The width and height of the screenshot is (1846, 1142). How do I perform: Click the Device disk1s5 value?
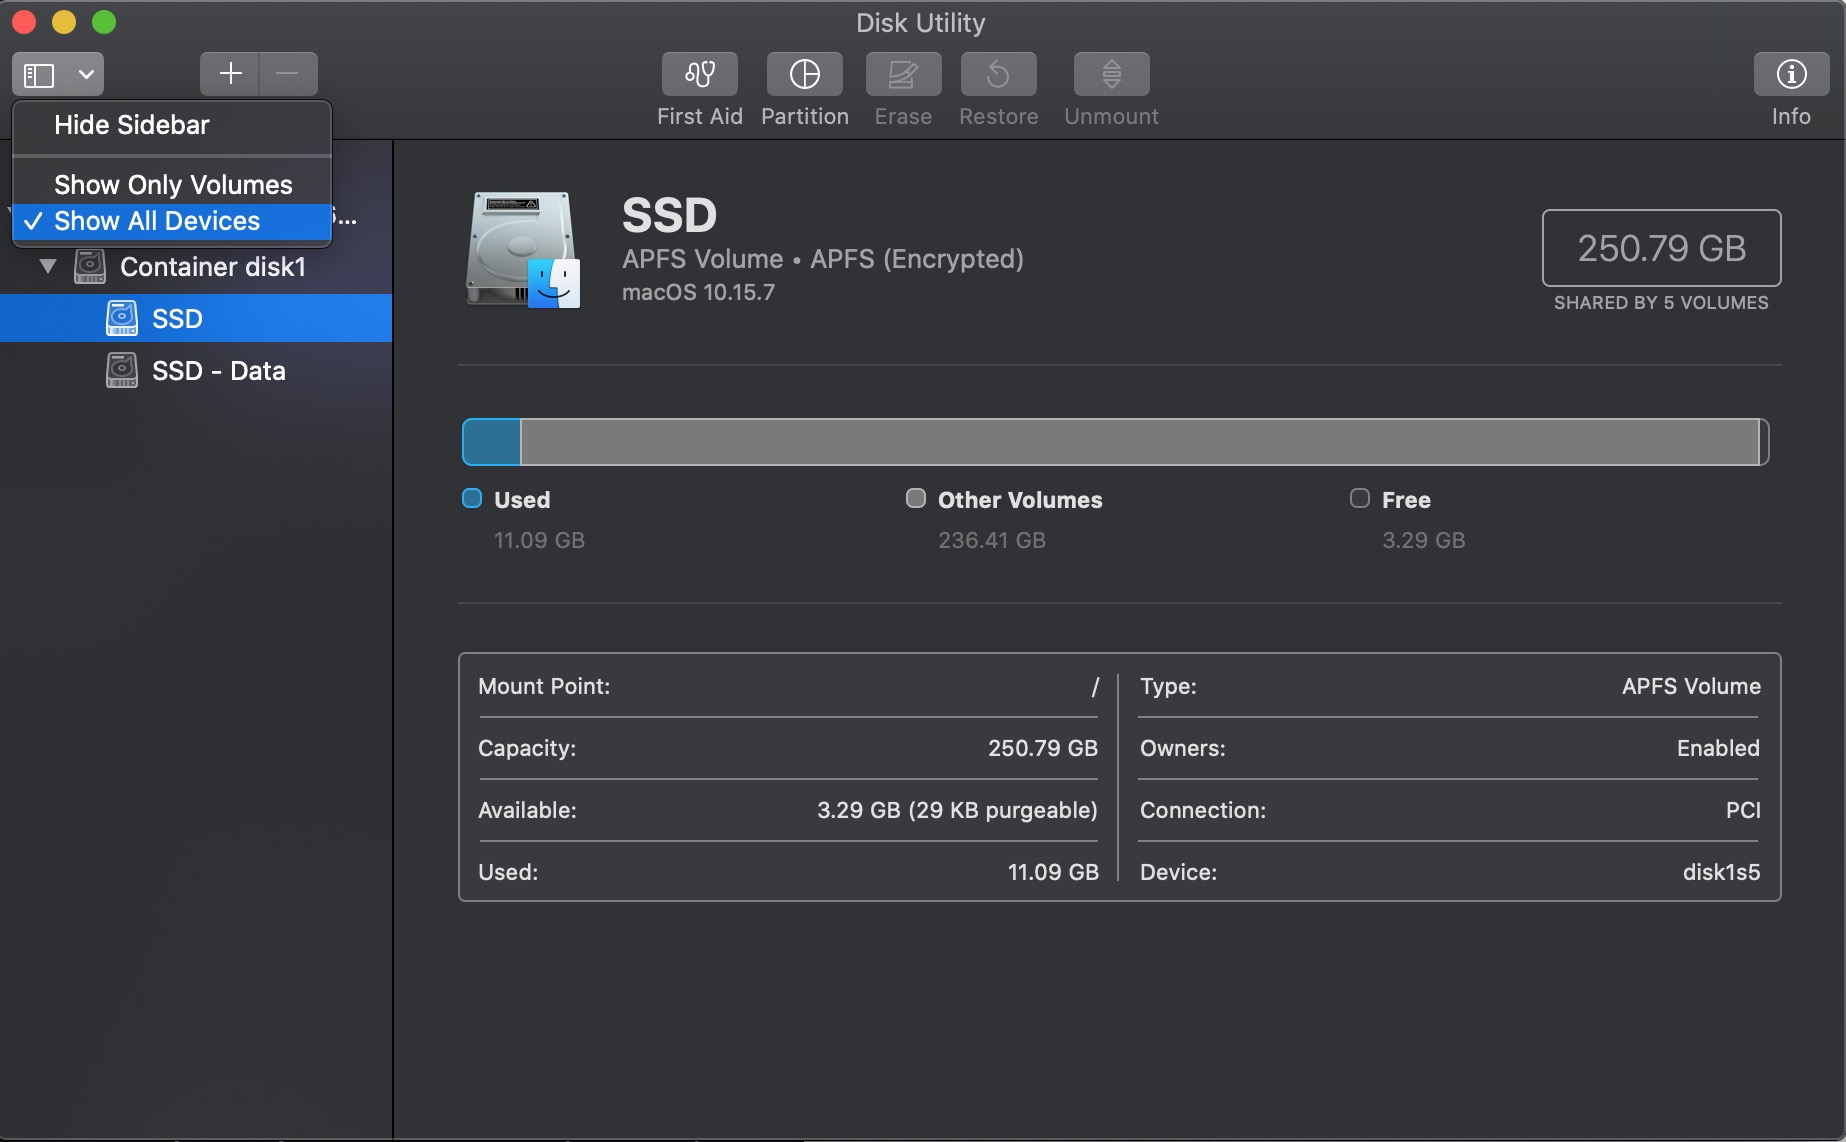point(1721,872)
